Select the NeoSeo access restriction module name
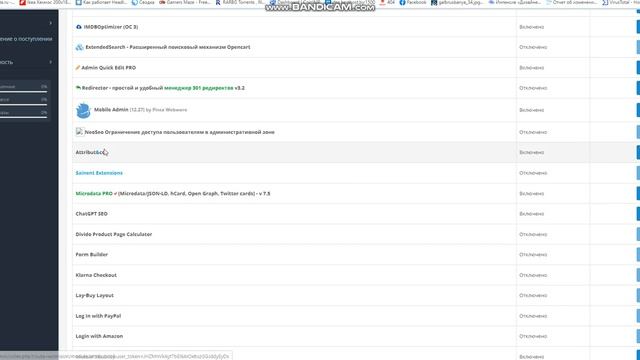Screen dimensions: 640x360 180,132
